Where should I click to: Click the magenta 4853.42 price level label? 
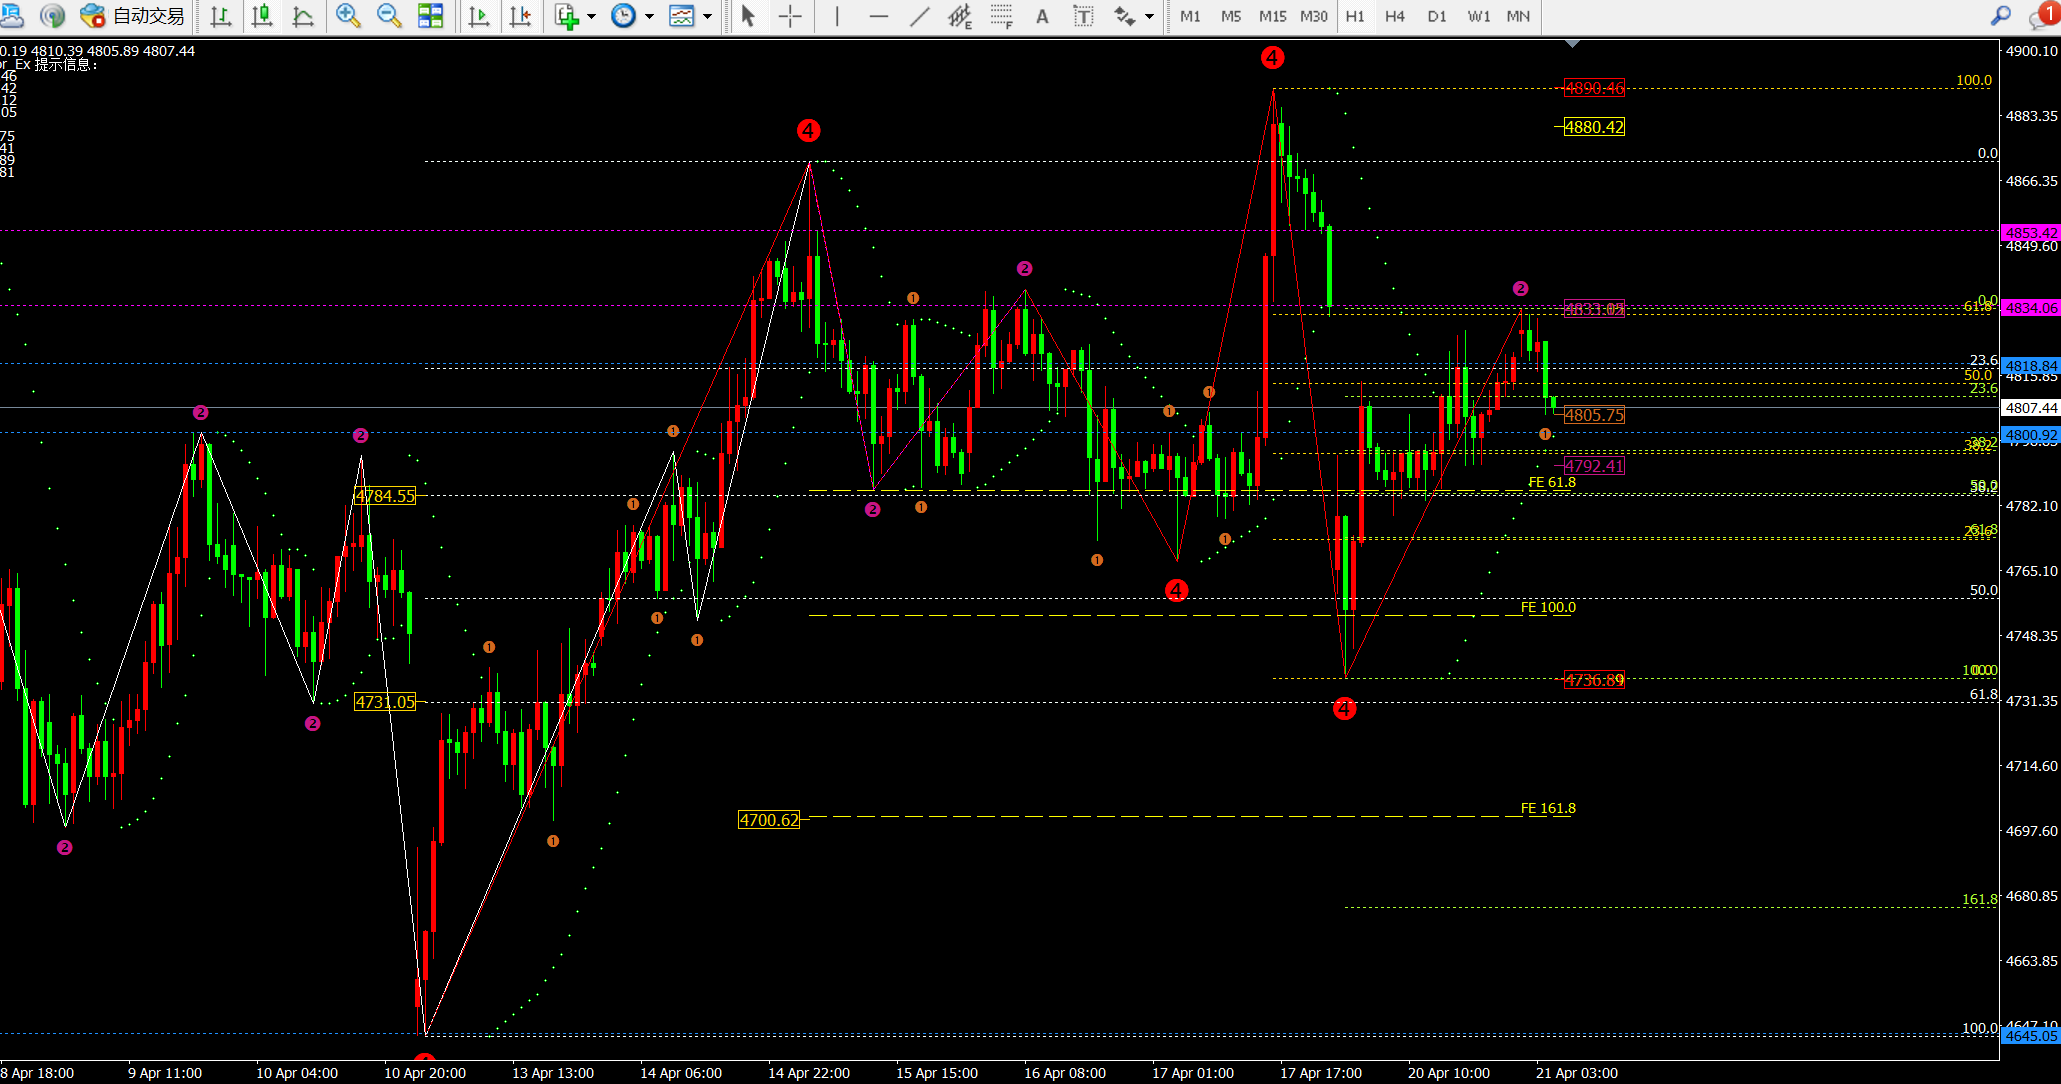point(2030,232)
